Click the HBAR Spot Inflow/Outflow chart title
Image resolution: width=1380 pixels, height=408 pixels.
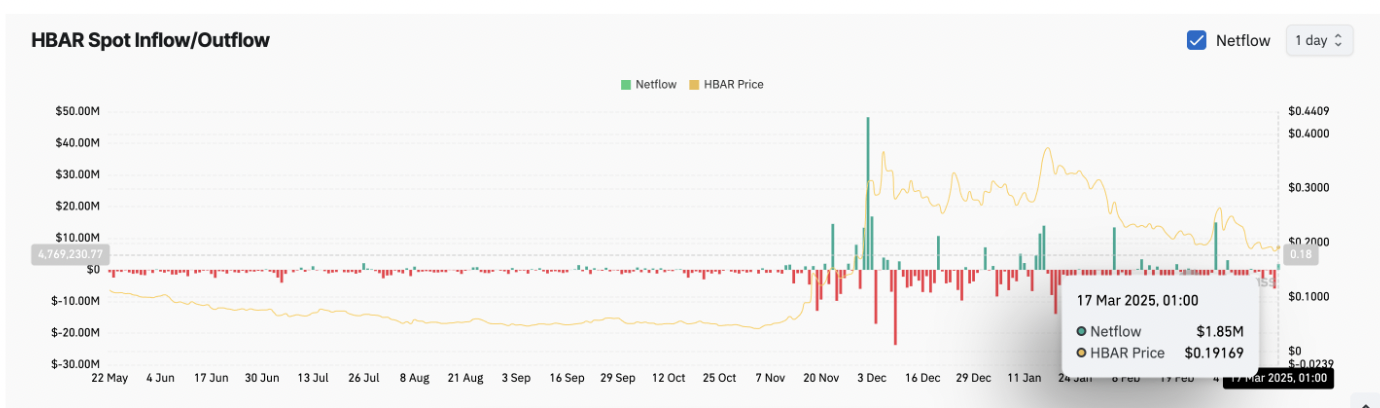(150, 40)
